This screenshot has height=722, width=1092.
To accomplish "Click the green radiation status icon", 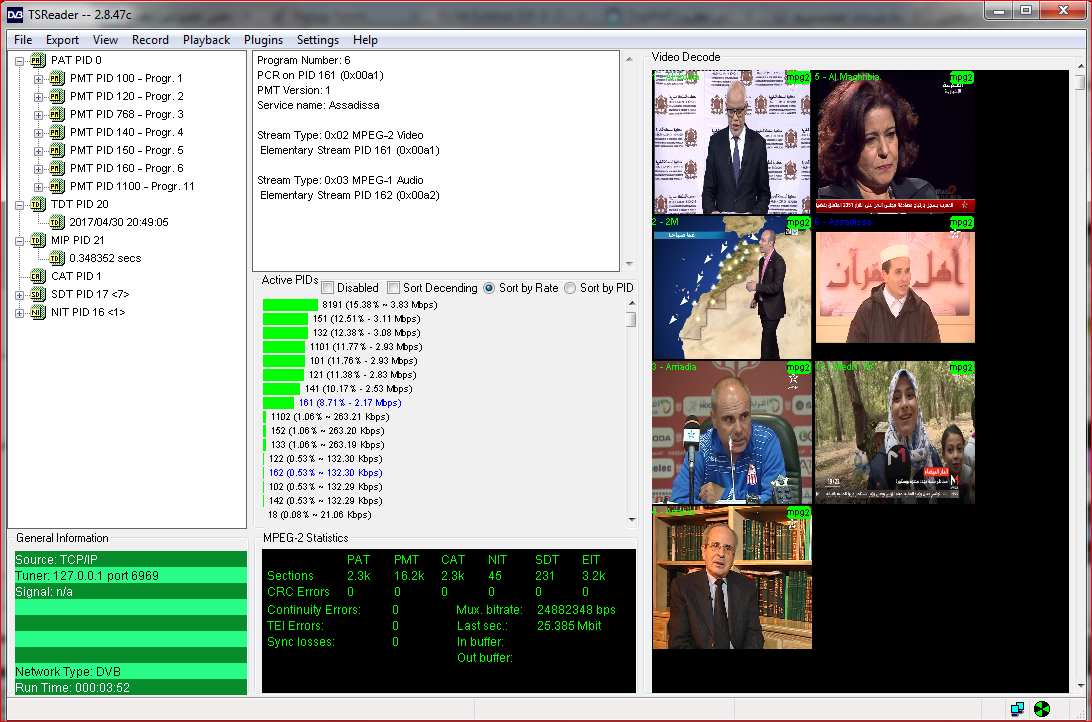I will pos(1042,708).
